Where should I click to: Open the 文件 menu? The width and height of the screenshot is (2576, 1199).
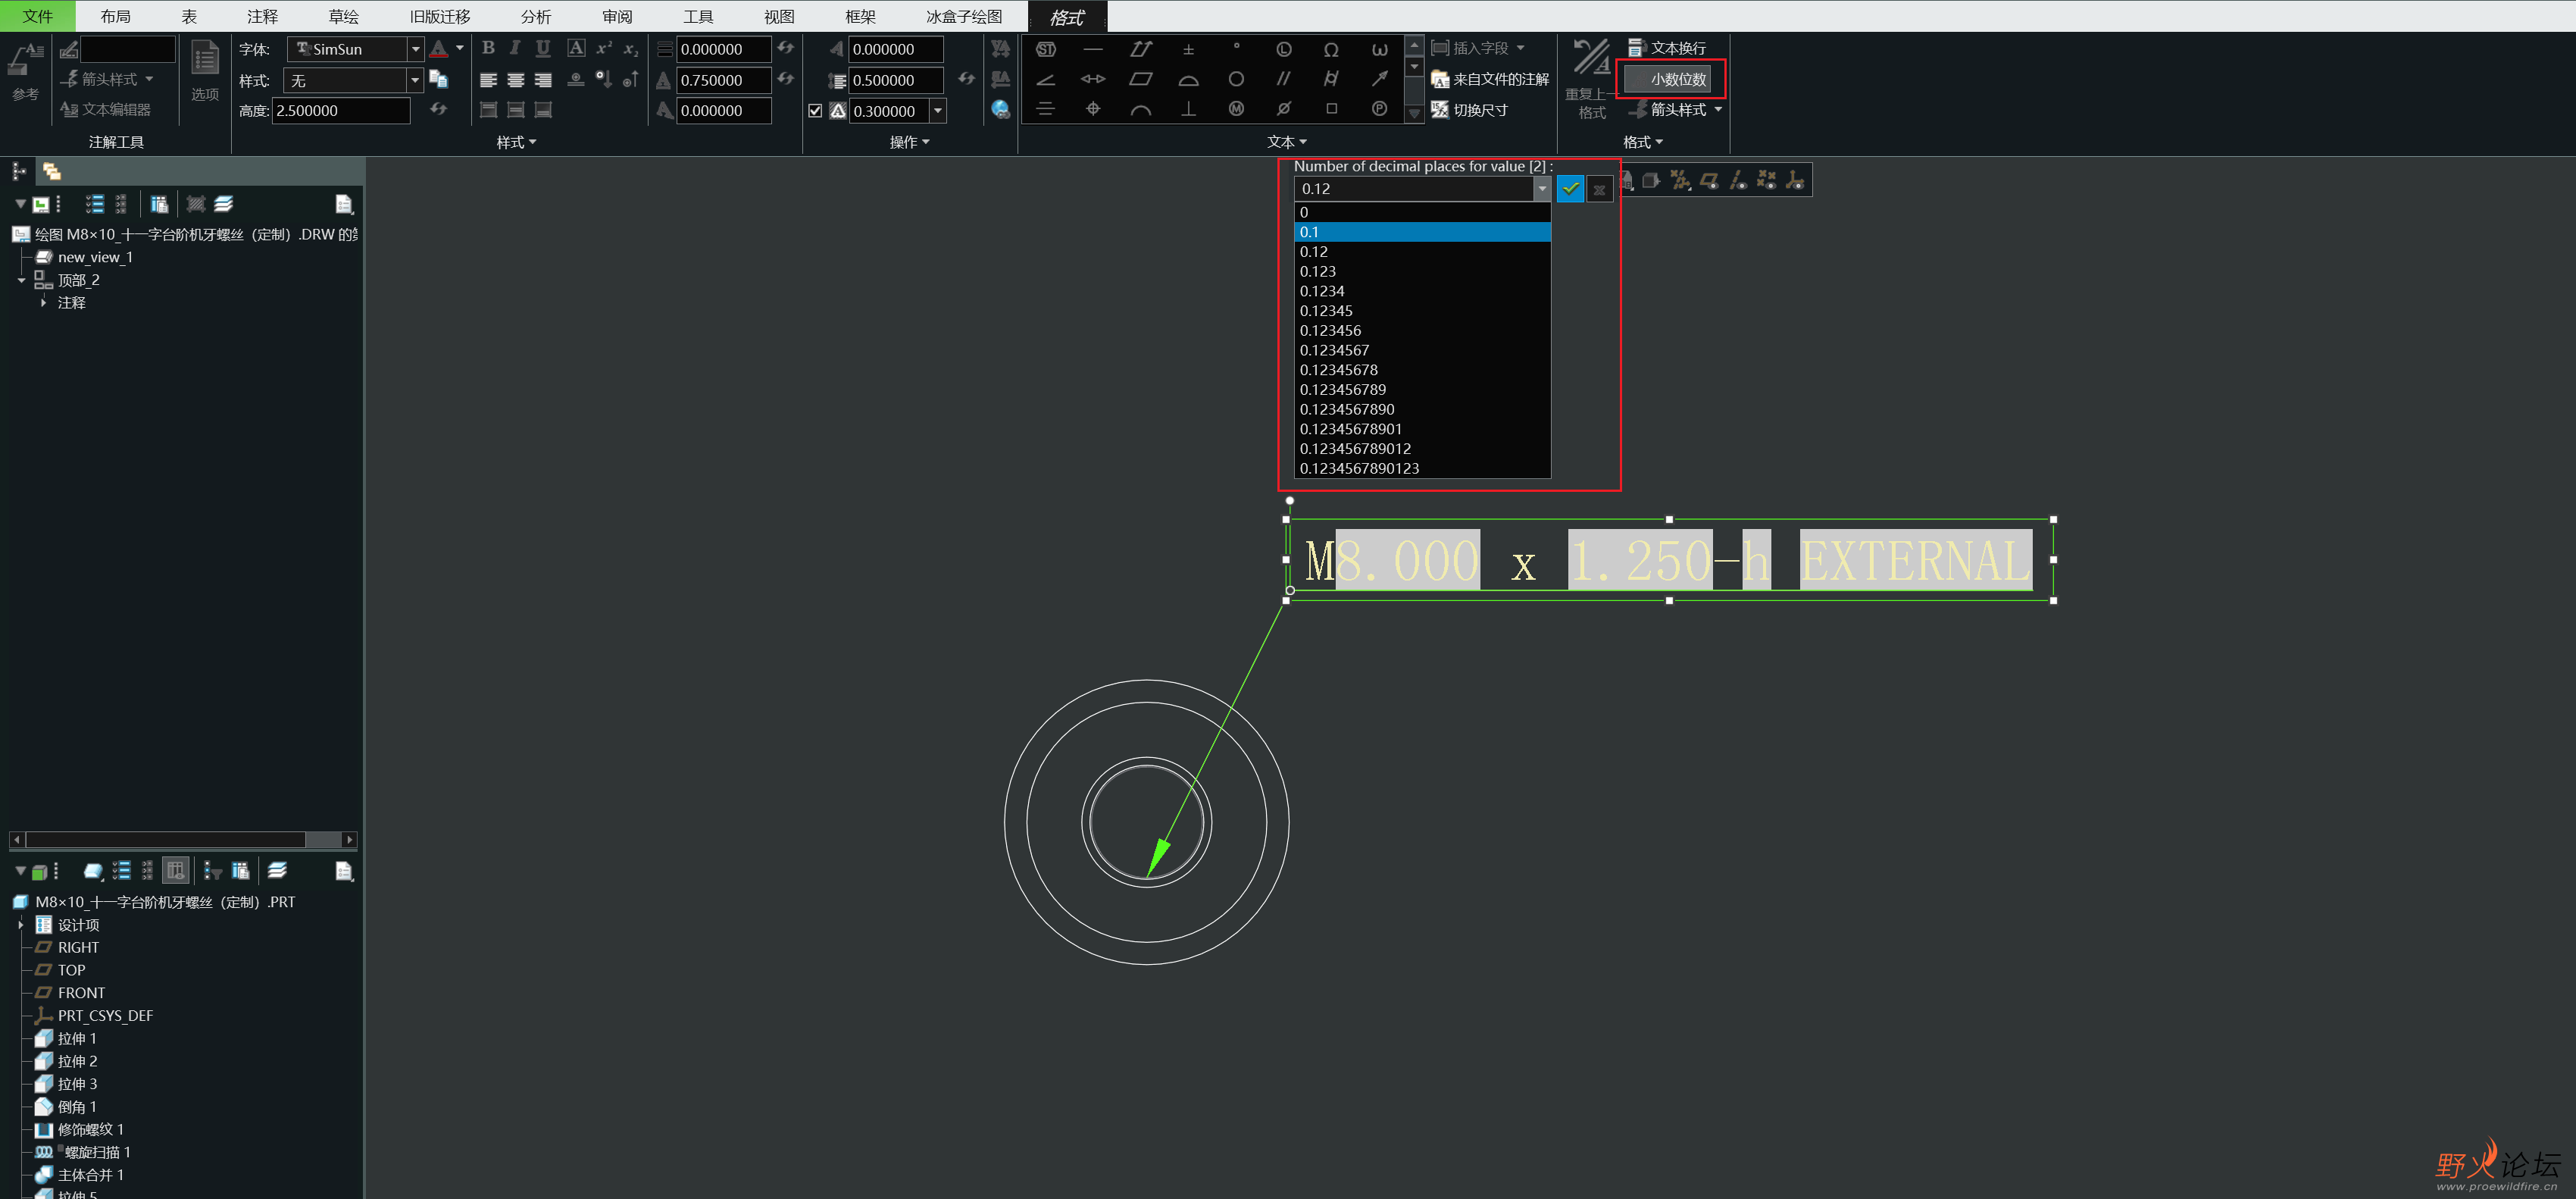[38, 16]
